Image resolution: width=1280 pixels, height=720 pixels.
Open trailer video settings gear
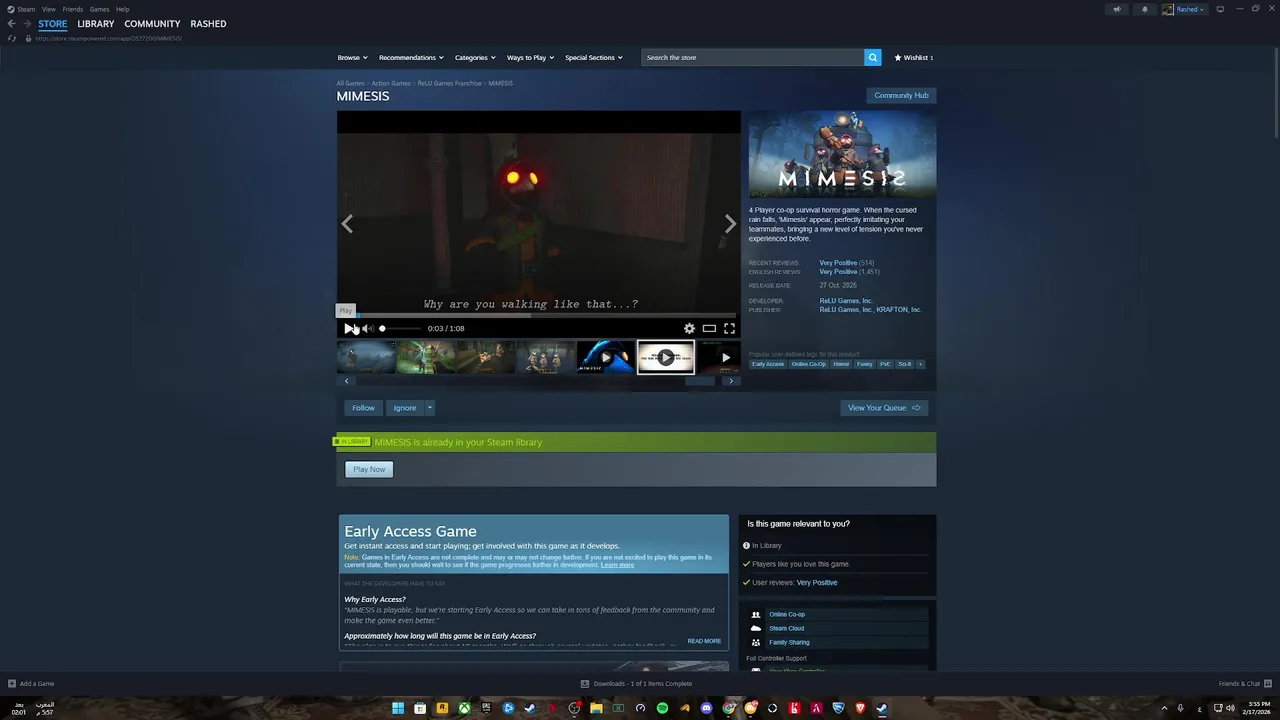coord(689,328)
